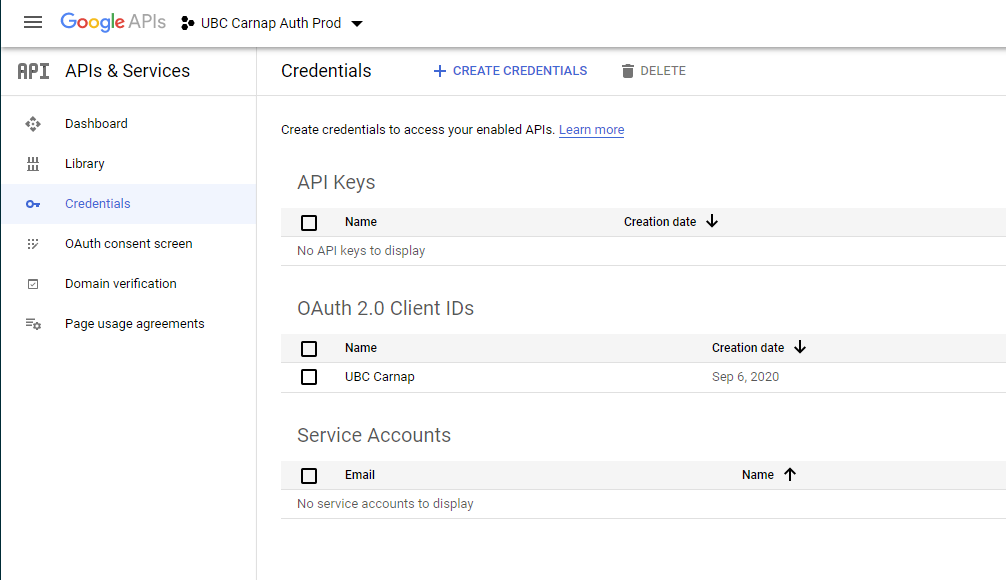This screenshot has width=1006, height=580.
Task: Select all Service Accounts checkbox
Action: click(x=309, y=475)
